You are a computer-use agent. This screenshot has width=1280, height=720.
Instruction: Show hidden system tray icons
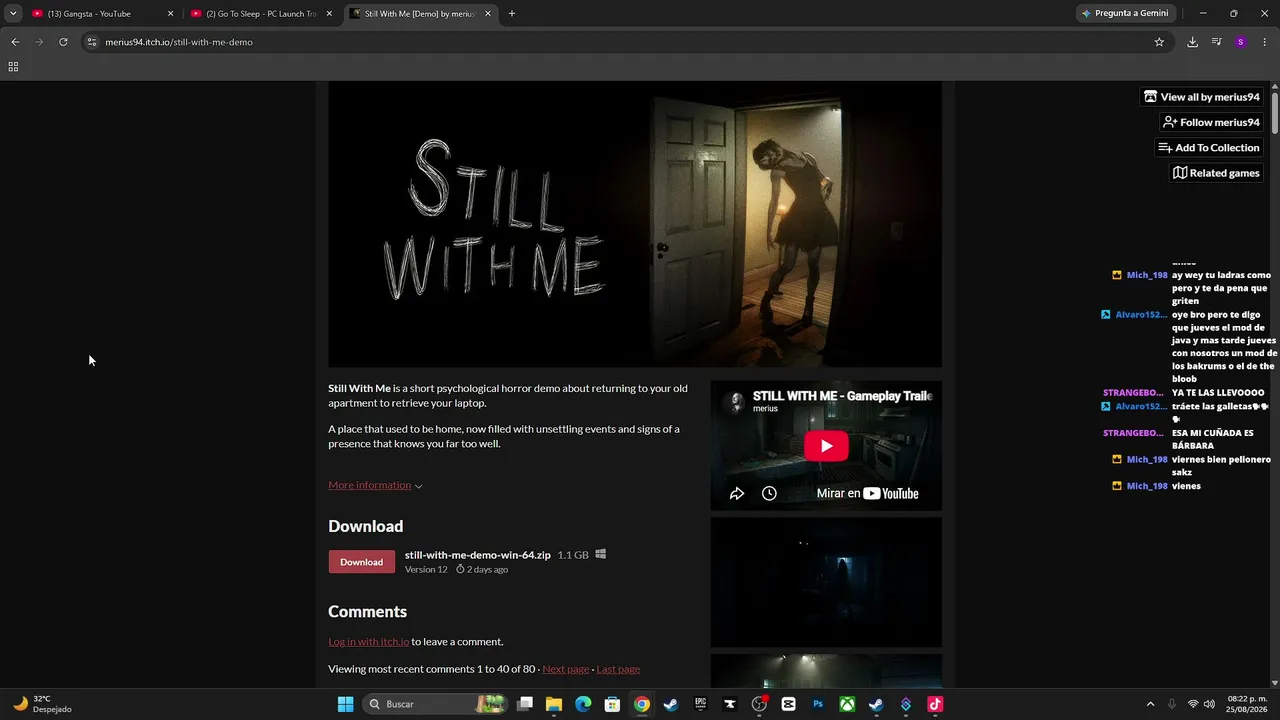tap(1150, 704)
